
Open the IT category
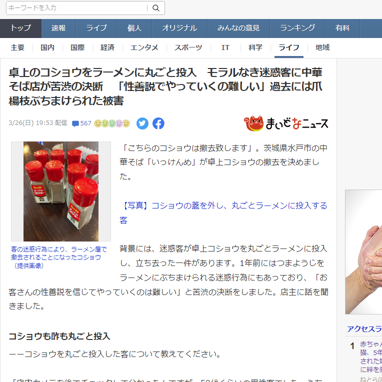[225, 48]
